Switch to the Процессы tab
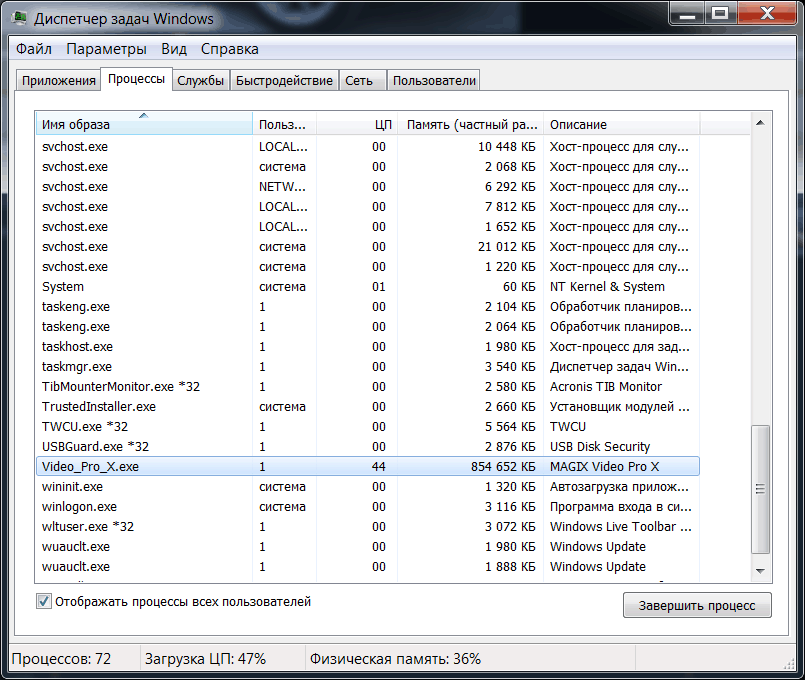The height and width of the screenshot is (680, 805). click(x=137, y=79)
